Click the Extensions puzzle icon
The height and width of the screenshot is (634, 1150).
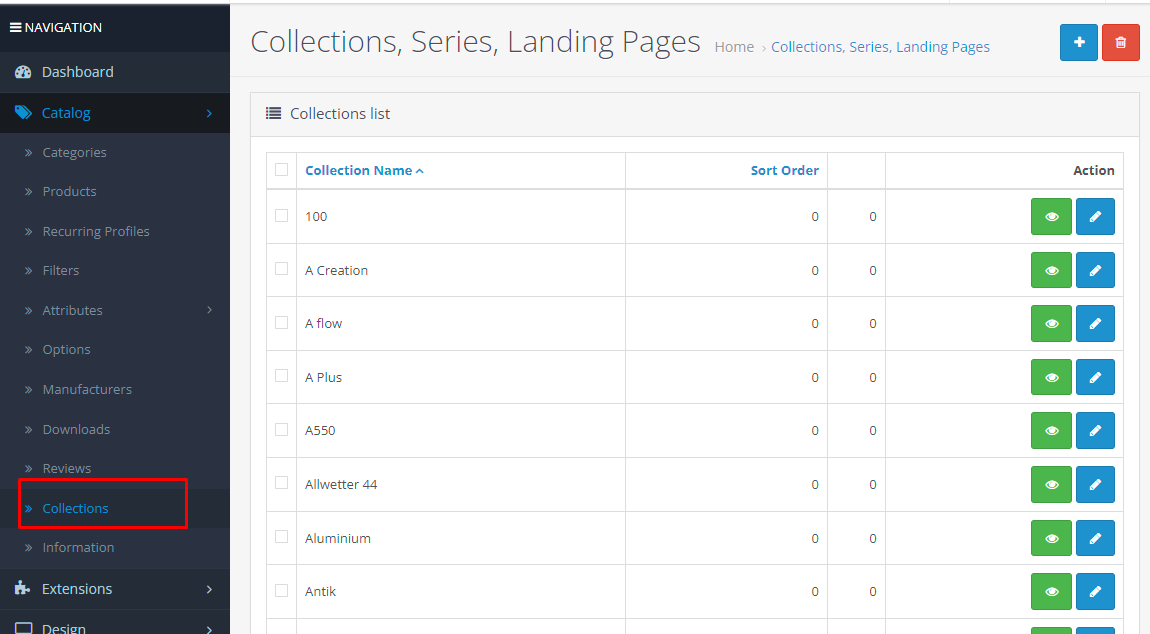(23, 589)
